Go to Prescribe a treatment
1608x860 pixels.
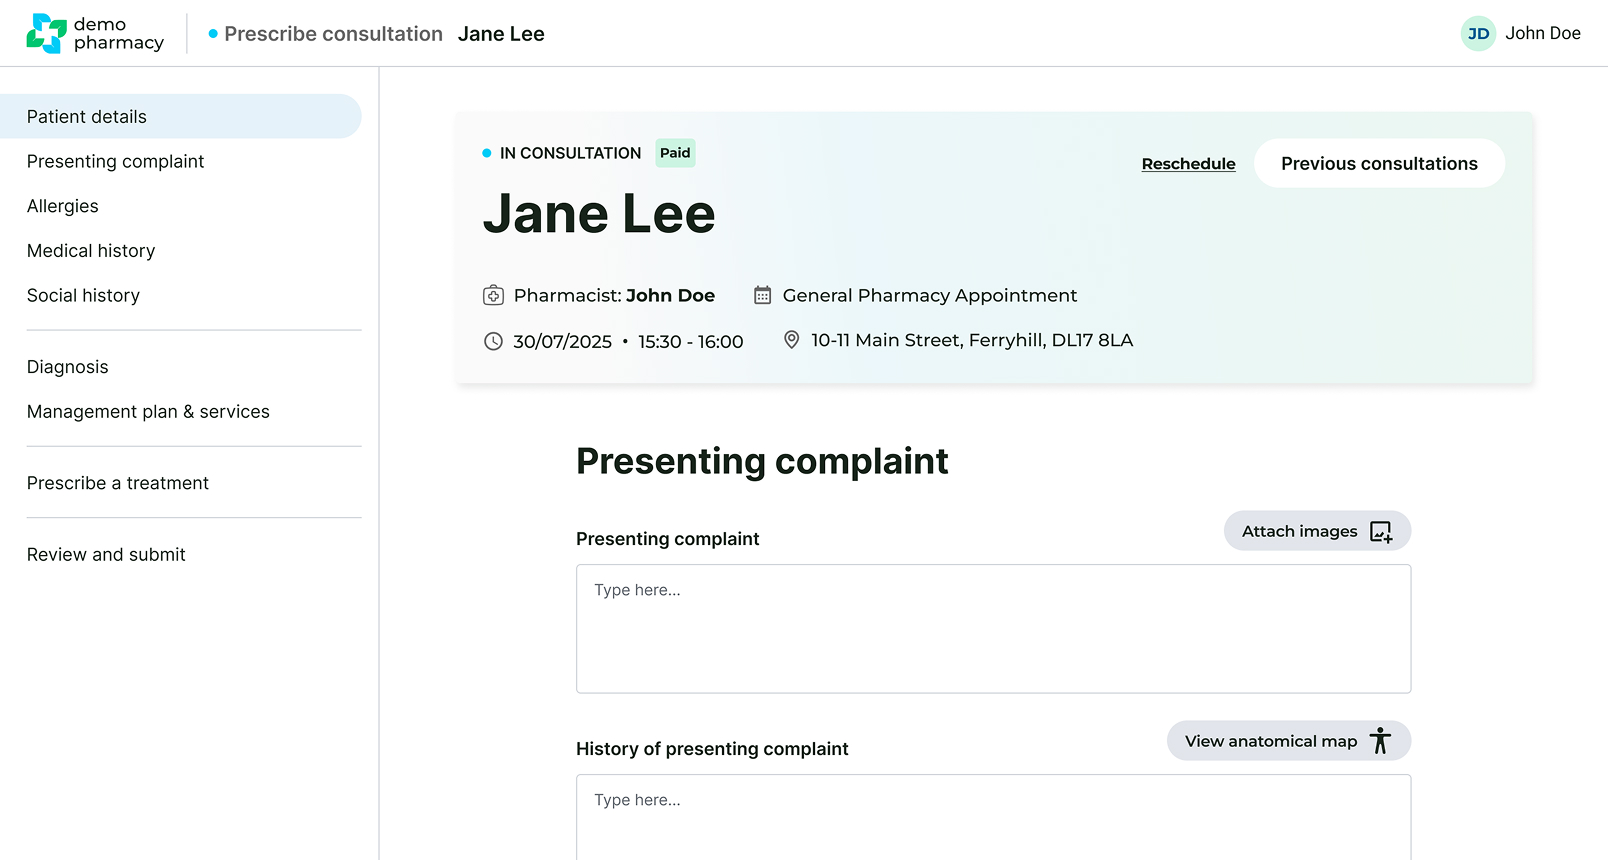[118, 483]
